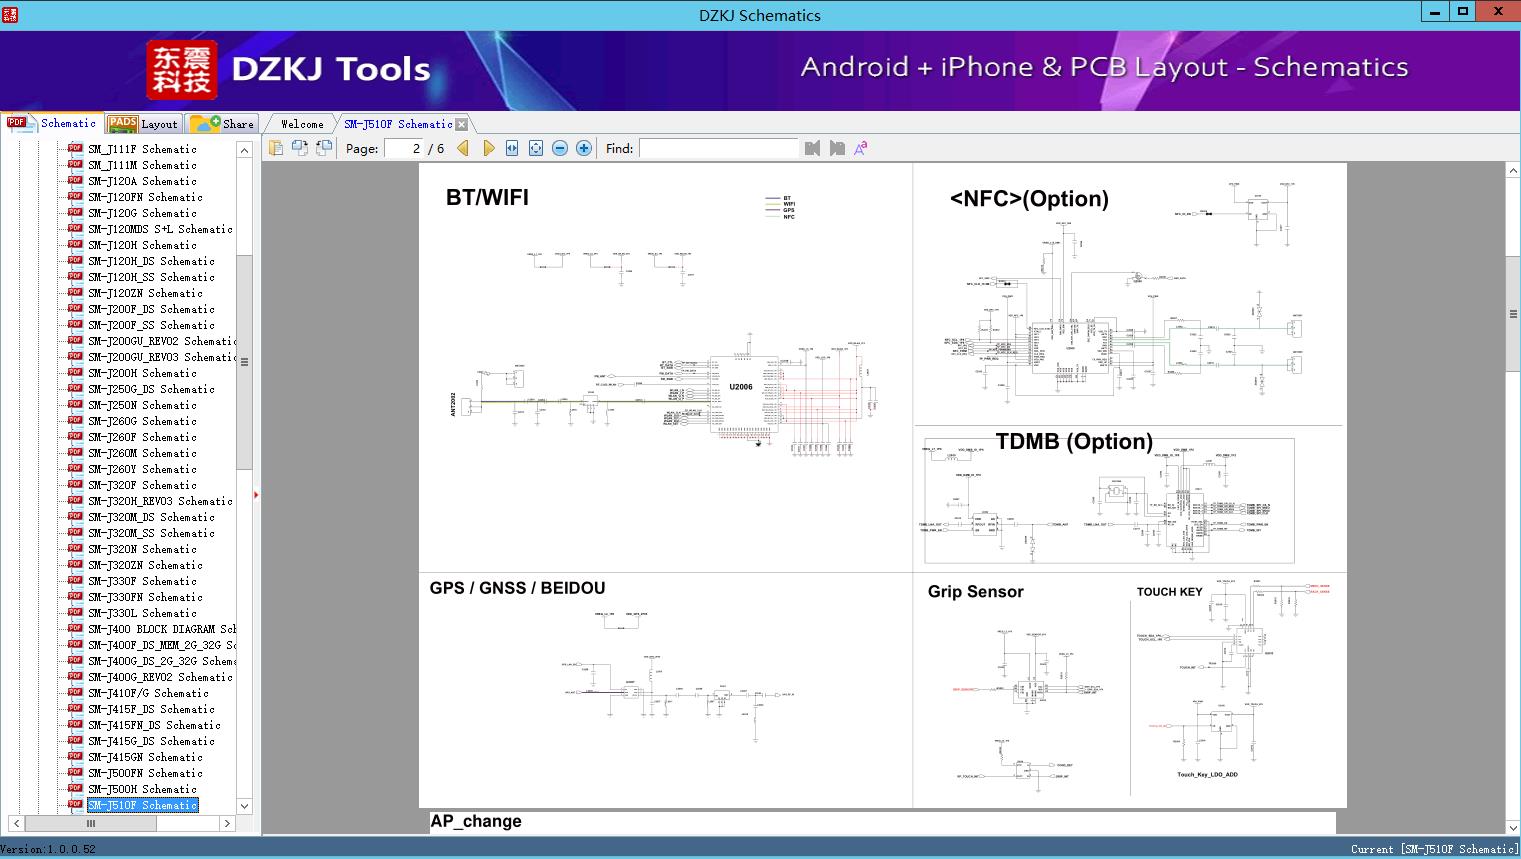Viewport: 1521px width, 859px height.
Task: Go to the next page
Action: pyautogui.click(x=488, y=148)
